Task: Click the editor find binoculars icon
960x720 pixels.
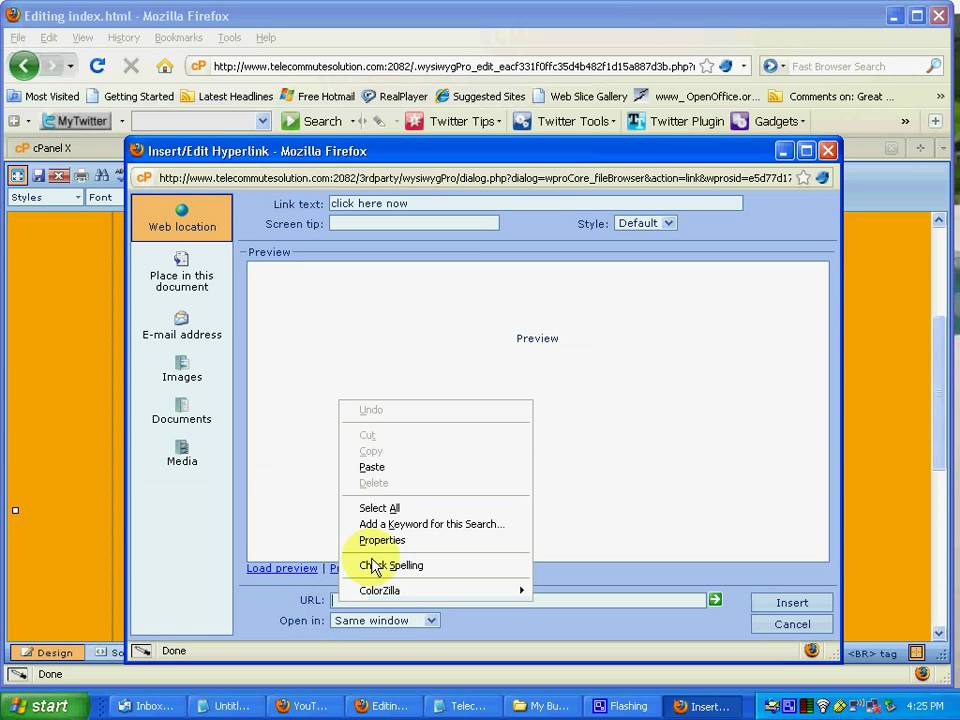Action: [102, 176]
